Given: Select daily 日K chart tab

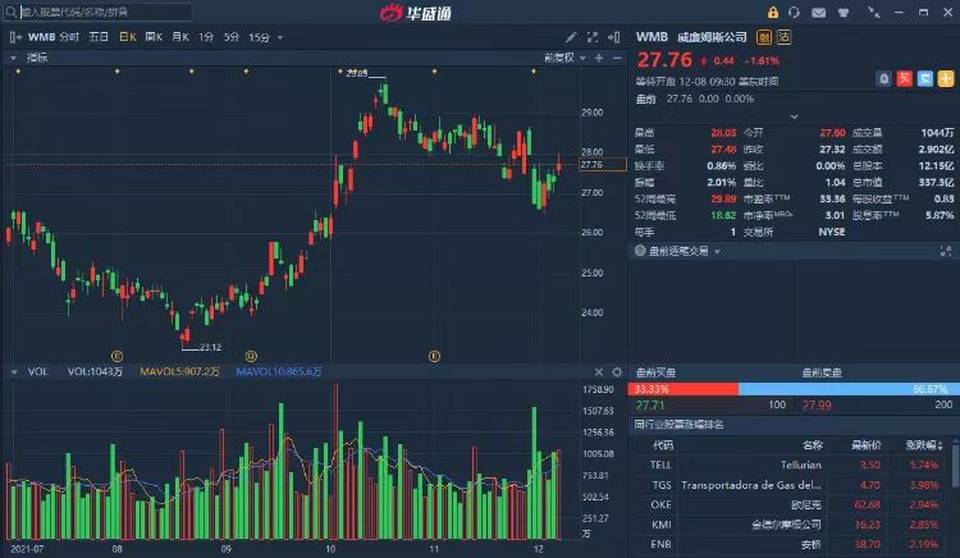Looking at the screenshot, I should click(x=127, y=37).
